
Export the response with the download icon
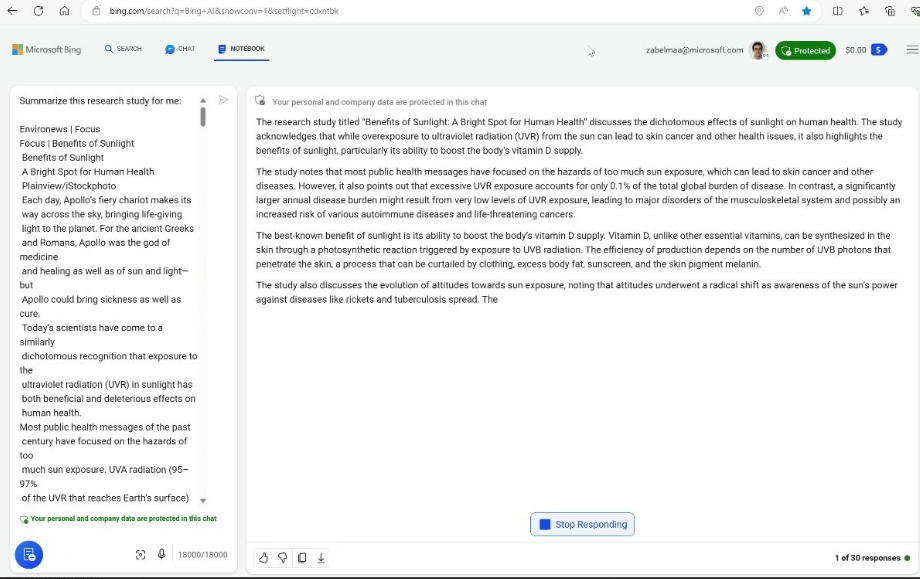pos(320,557)
